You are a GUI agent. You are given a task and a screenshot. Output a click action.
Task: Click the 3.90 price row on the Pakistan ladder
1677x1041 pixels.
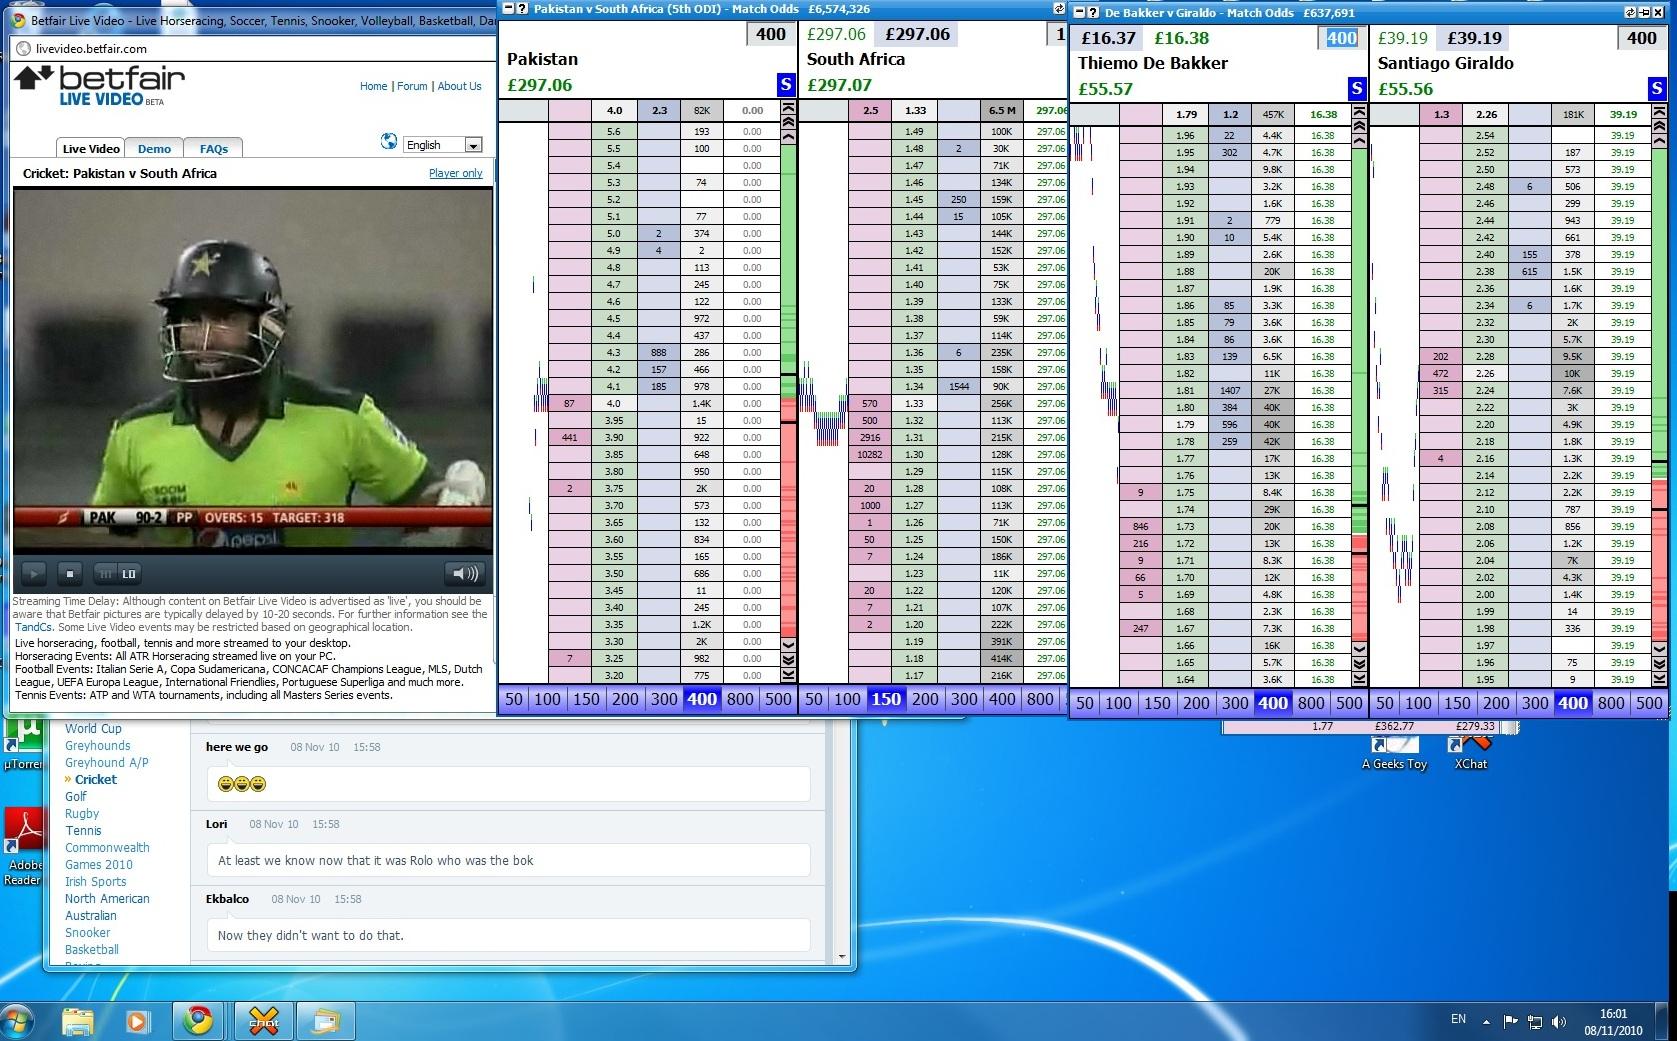tap(614, 437)
